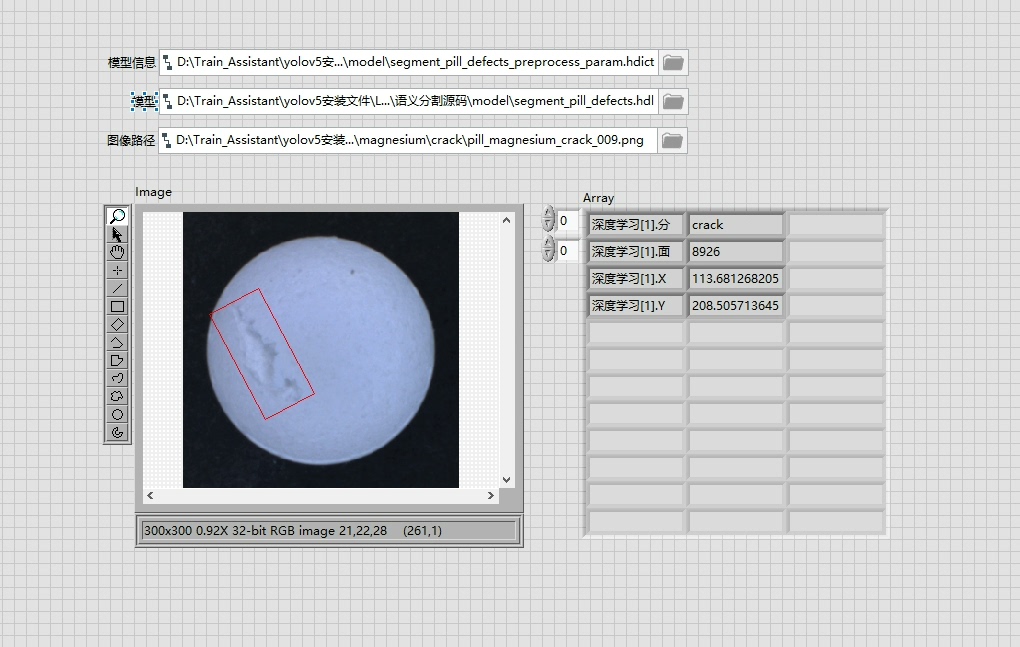Select the 深度学习[1].分 array cell
Screen dimensions: 1020x647
point(636,225)
